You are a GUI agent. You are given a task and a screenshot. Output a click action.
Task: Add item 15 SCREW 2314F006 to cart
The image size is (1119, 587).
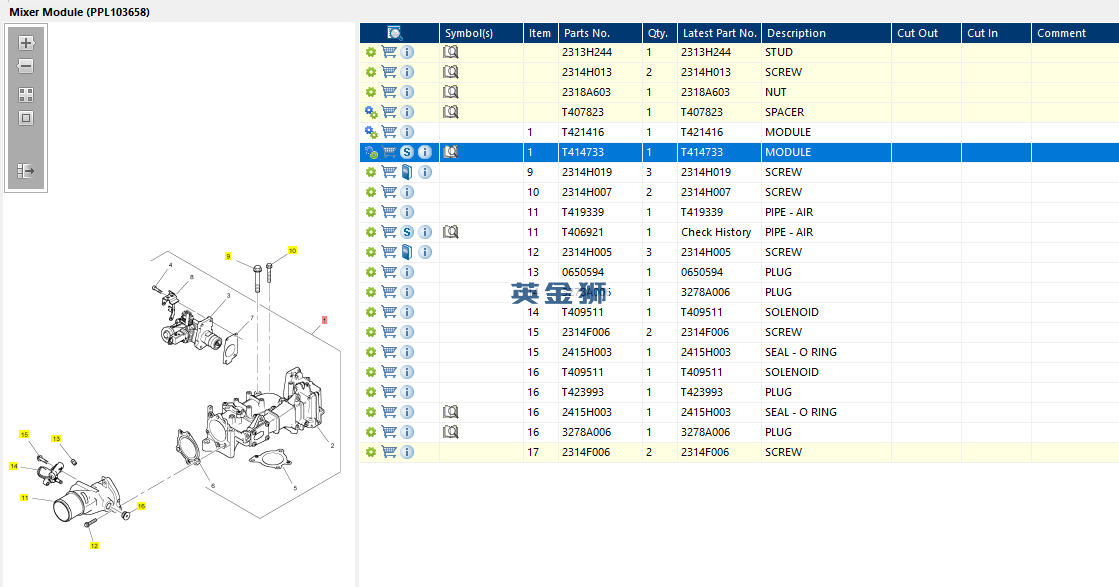point(389,332)
